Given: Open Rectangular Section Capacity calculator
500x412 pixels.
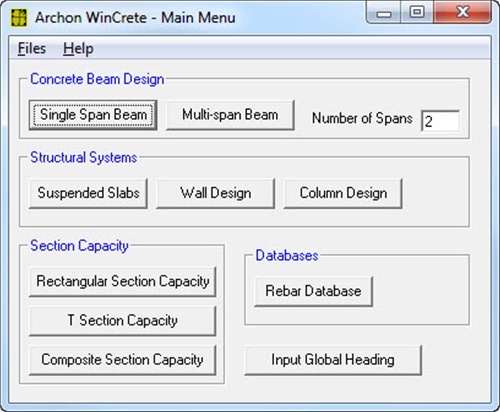Looking at the screenshot, I should click(123, 281).
